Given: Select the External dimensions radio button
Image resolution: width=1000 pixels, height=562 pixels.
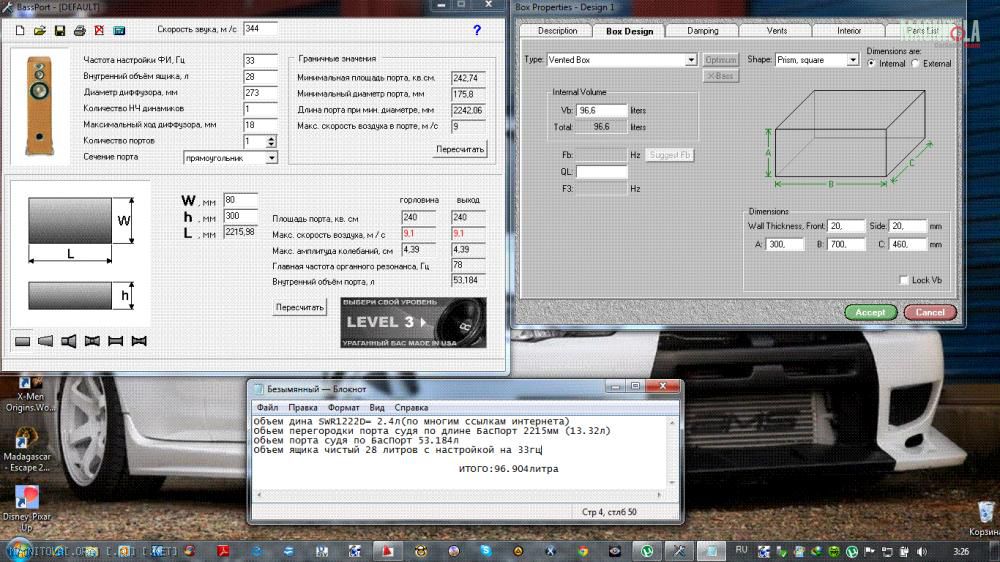Looking at the screenshot, I should [x=915, y=64].
